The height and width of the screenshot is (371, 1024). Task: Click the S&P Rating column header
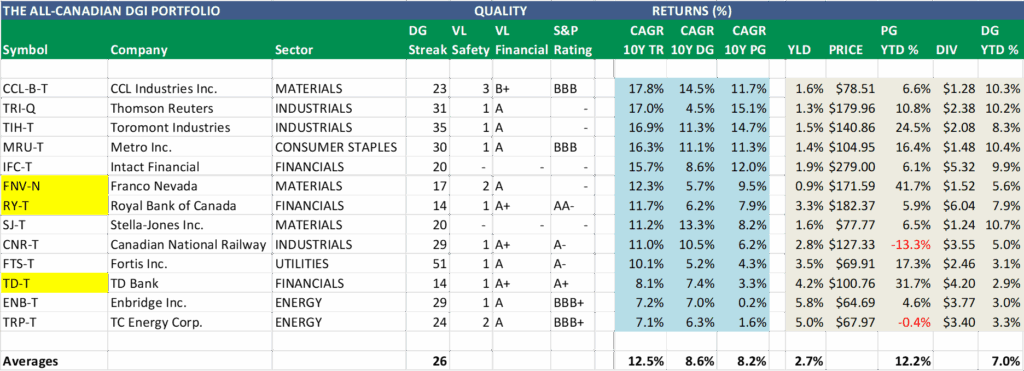(573, 40)
